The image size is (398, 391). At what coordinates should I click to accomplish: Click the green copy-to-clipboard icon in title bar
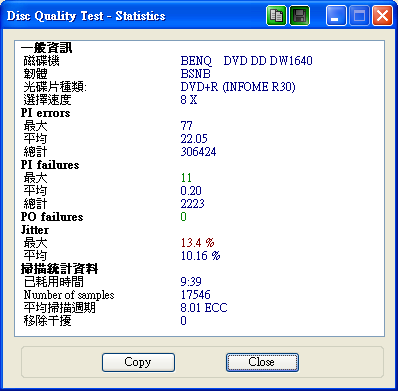(x=276, y=16)
